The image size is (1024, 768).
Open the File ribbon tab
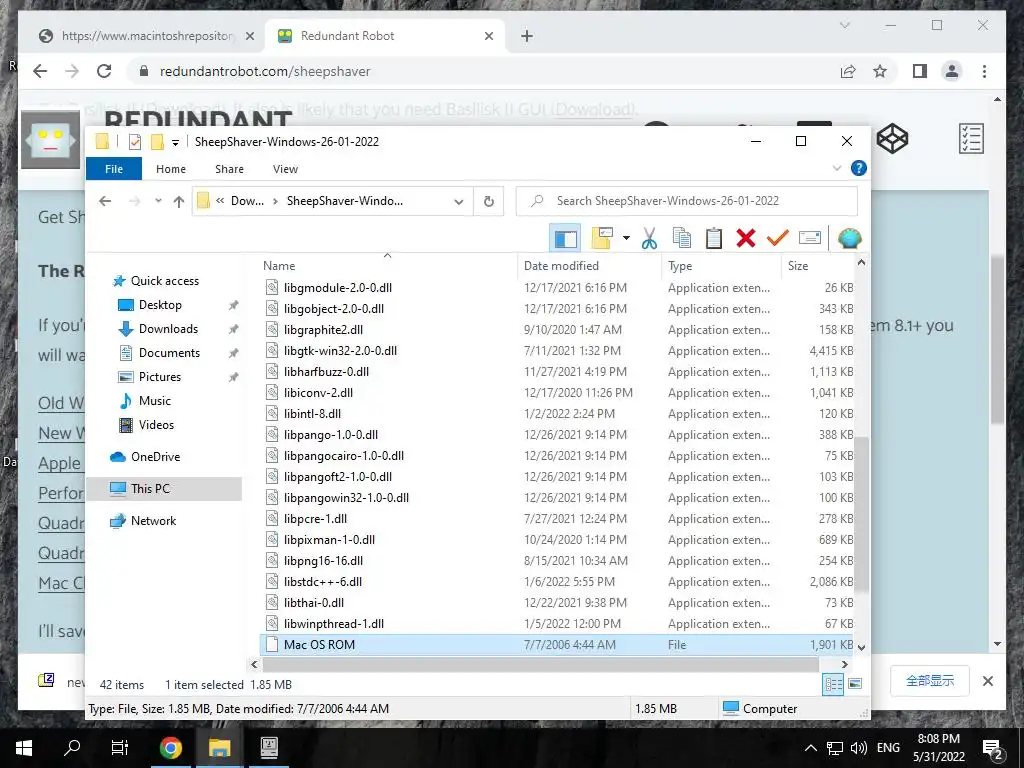(114, 168)
